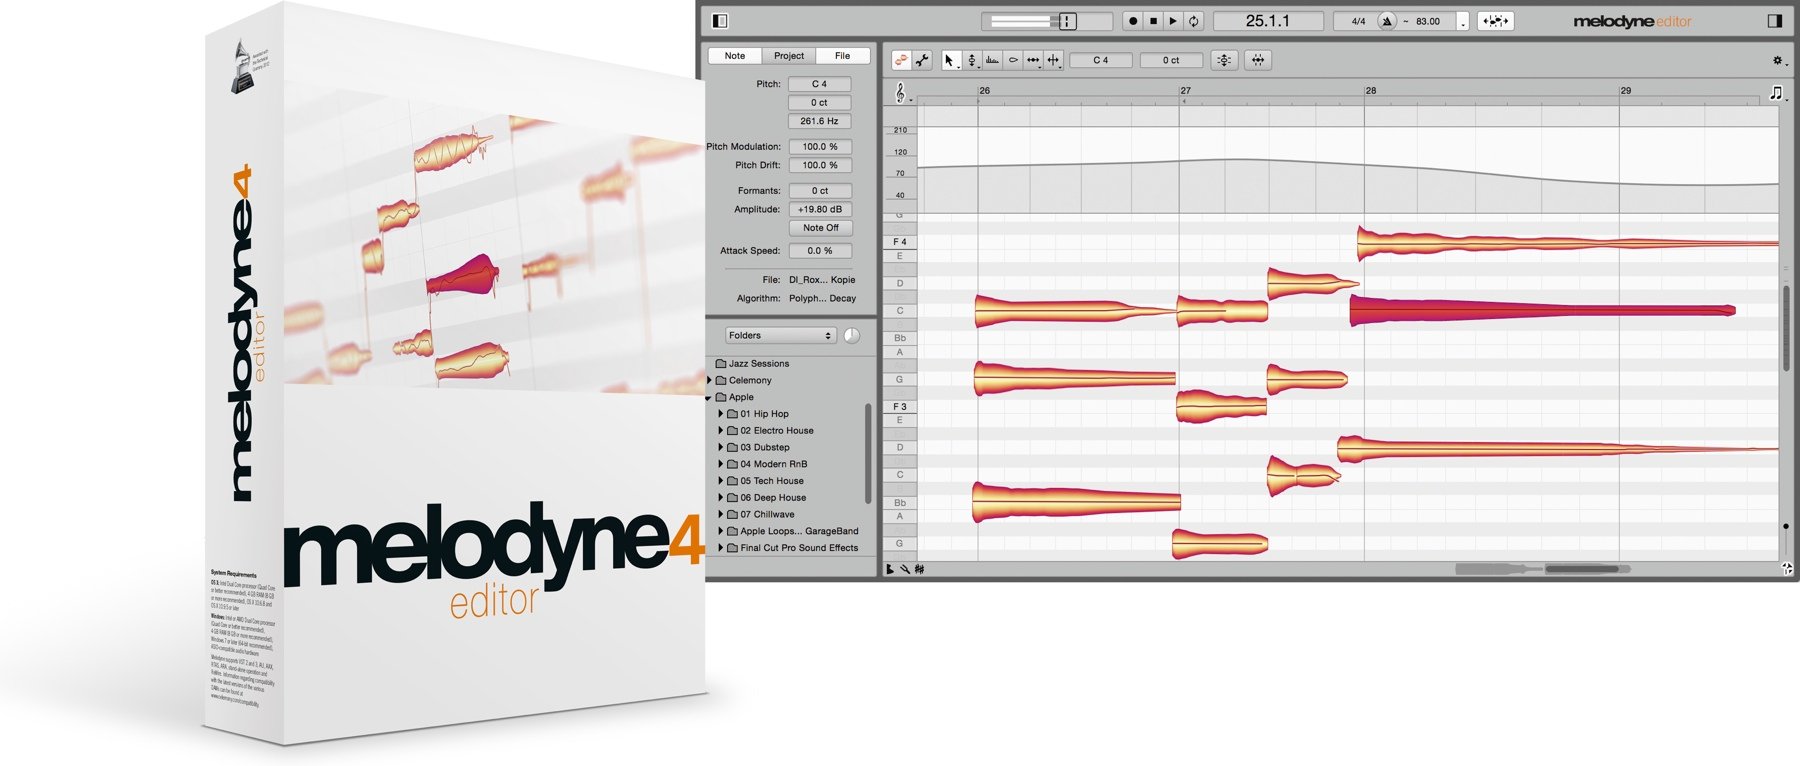Adjust the browser preview volume knob
The height and width of the screenshot is (766, 1800).
click(852, 335)
